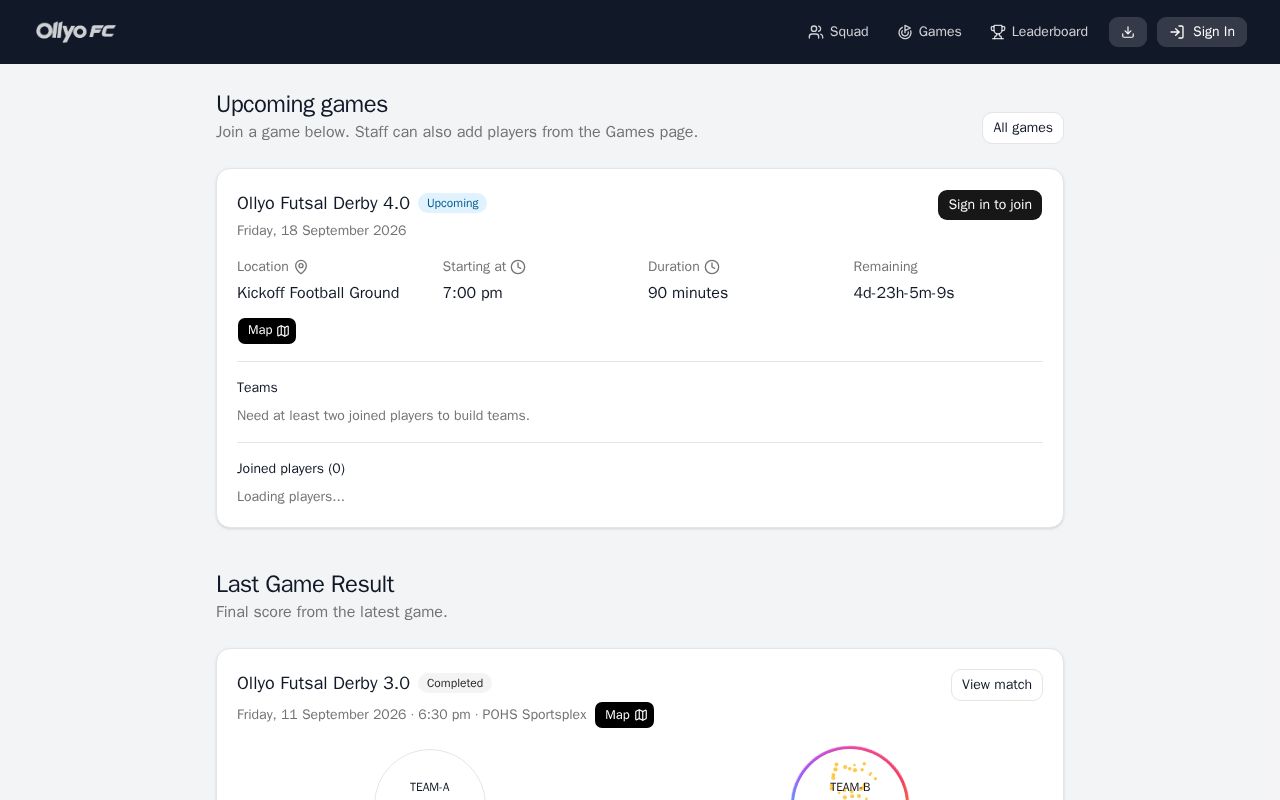Click the Upcoming status badge
This screenshot has width=1280, height=800.
[453, 203]
